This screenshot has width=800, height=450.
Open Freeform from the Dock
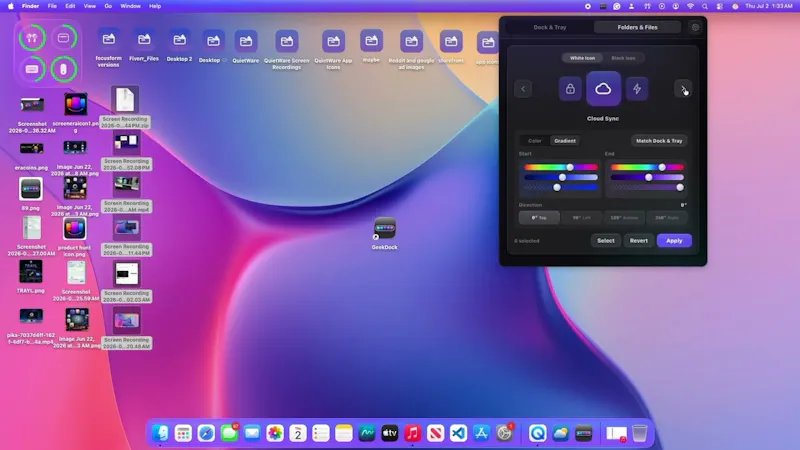click(367, 433)
